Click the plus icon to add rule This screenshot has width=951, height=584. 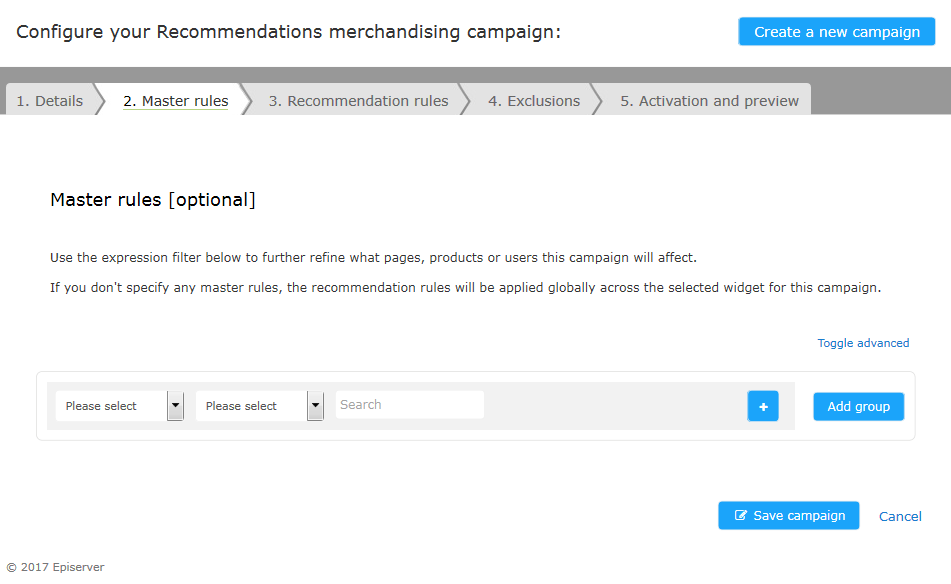[x=763, y=406]
